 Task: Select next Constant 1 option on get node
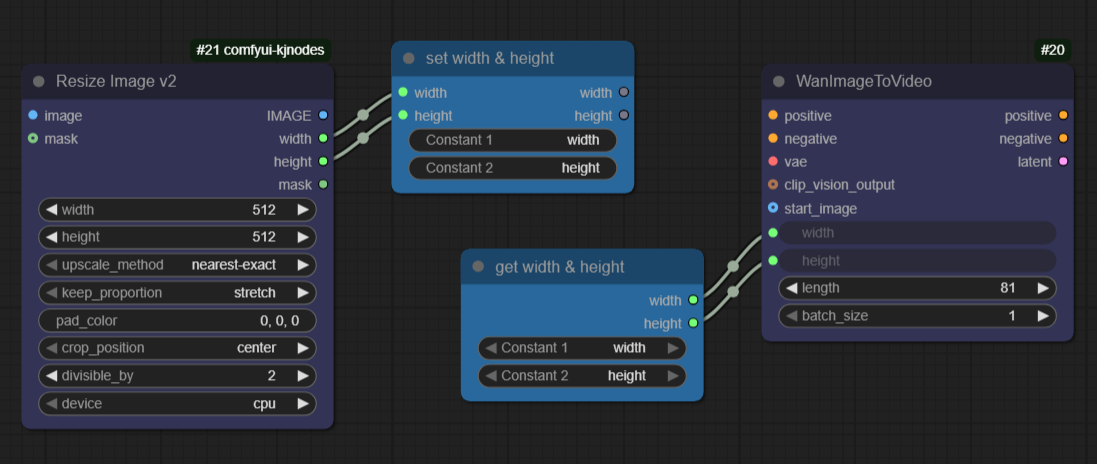click(x=672, y=348)
